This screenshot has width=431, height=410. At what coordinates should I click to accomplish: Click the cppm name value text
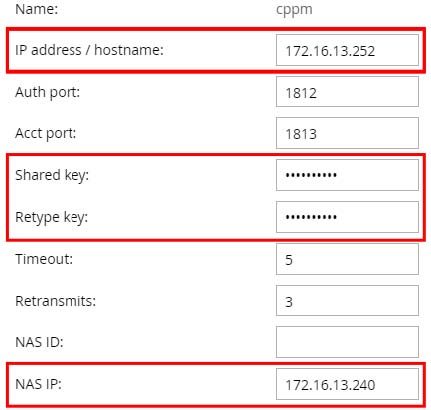tap(294, 10)
